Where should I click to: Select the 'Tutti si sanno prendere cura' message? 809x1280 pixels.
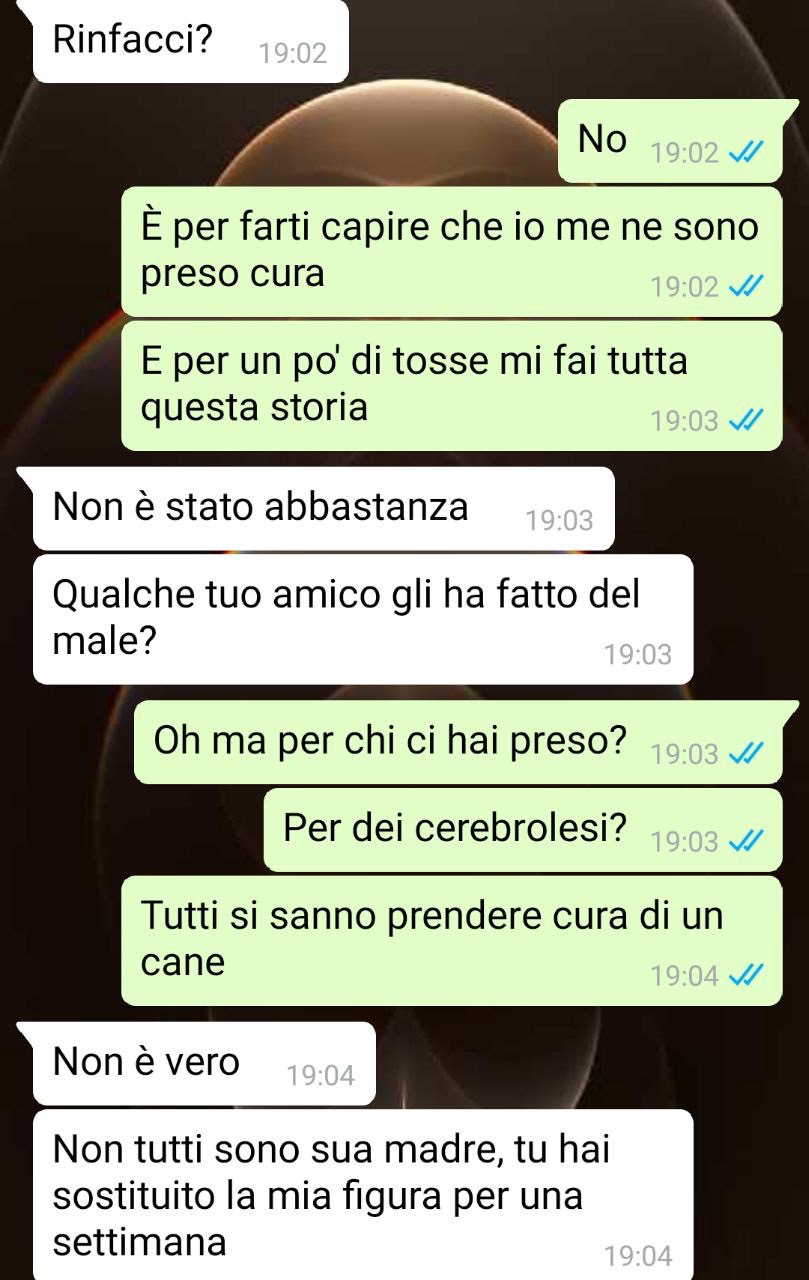click(451, 940)
